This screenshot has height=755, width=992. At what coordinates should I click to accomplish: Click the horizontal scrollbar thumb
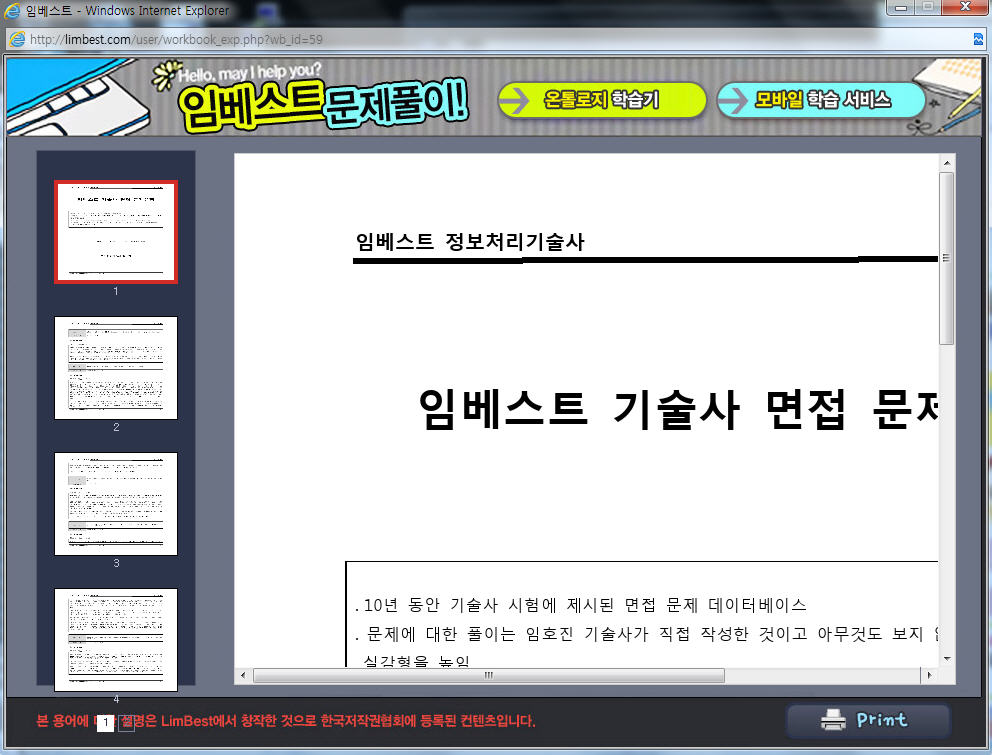[488, 675]
